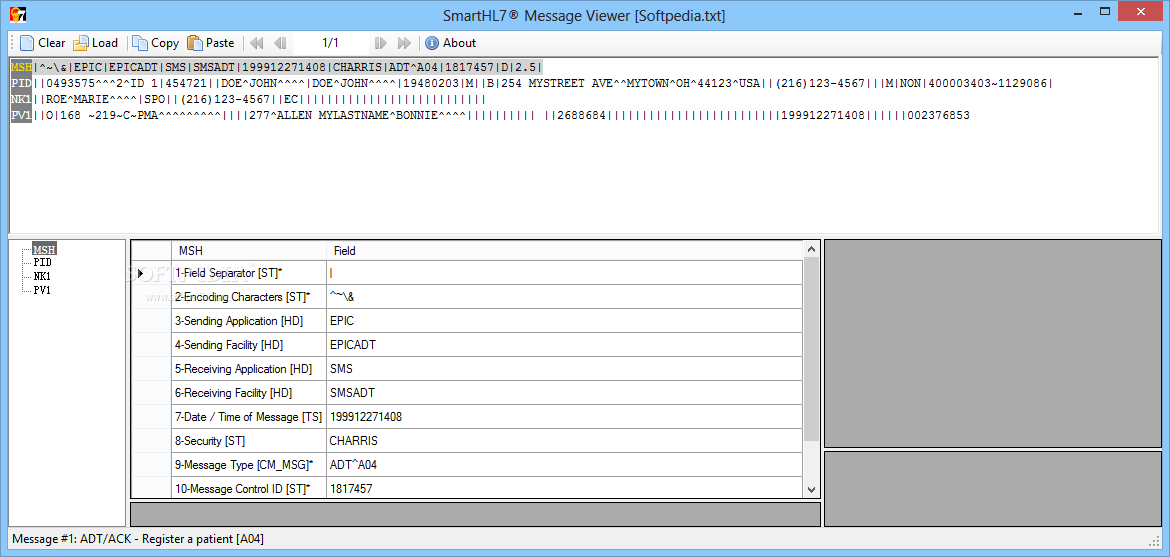Select the 6-Receiving Facility row
This screenshot has height=557, width=1170.
(x=467, y=393)
